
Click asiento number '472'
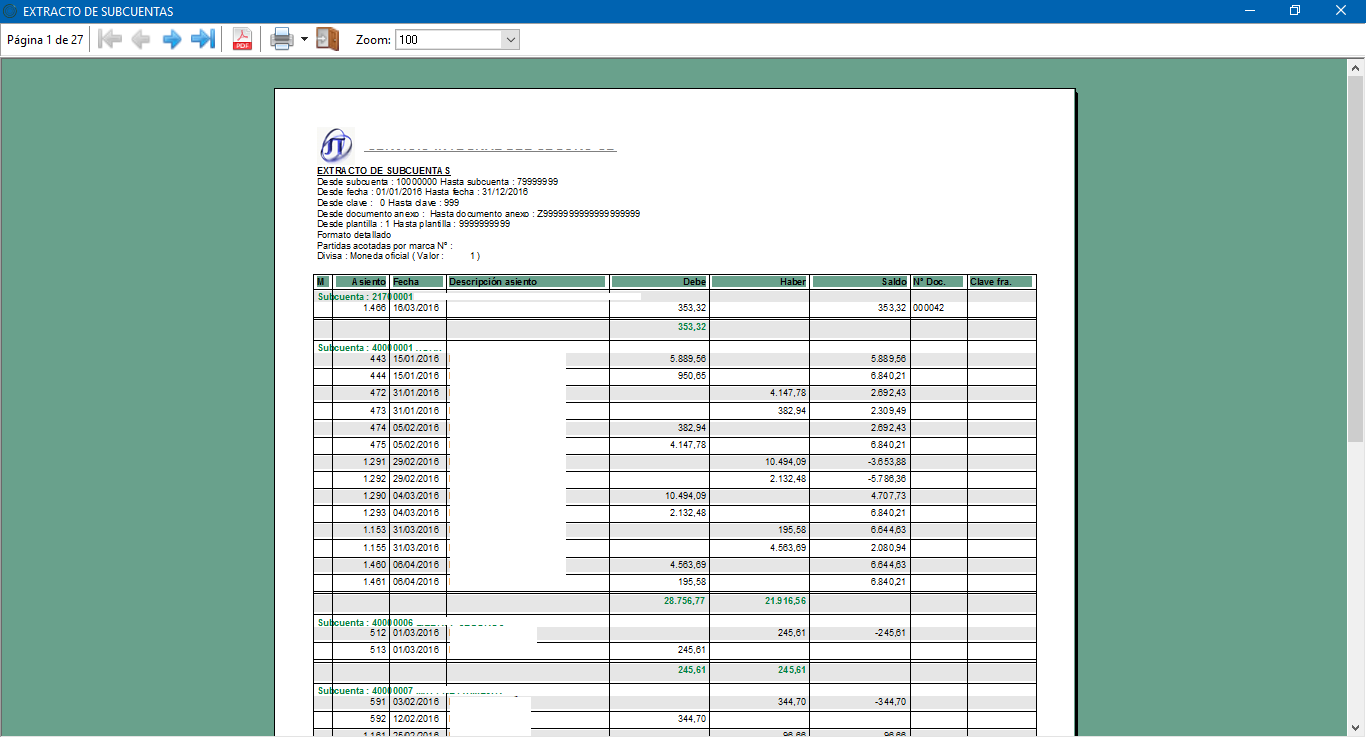click(378, 393)
